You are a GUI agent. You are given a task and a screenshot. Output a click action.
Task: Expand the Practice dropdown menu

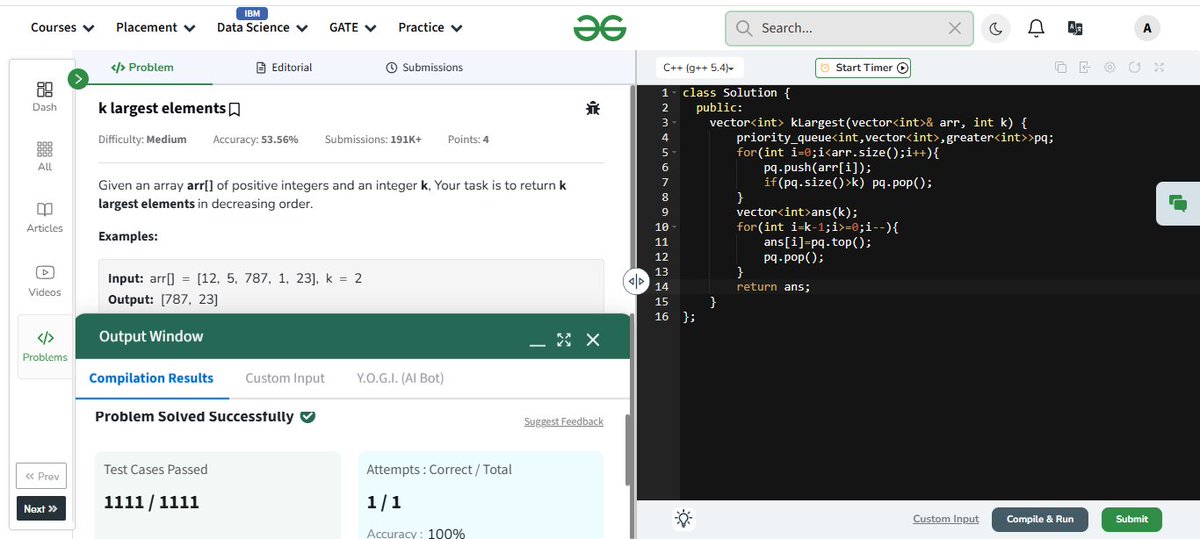(x=430, y=28)
